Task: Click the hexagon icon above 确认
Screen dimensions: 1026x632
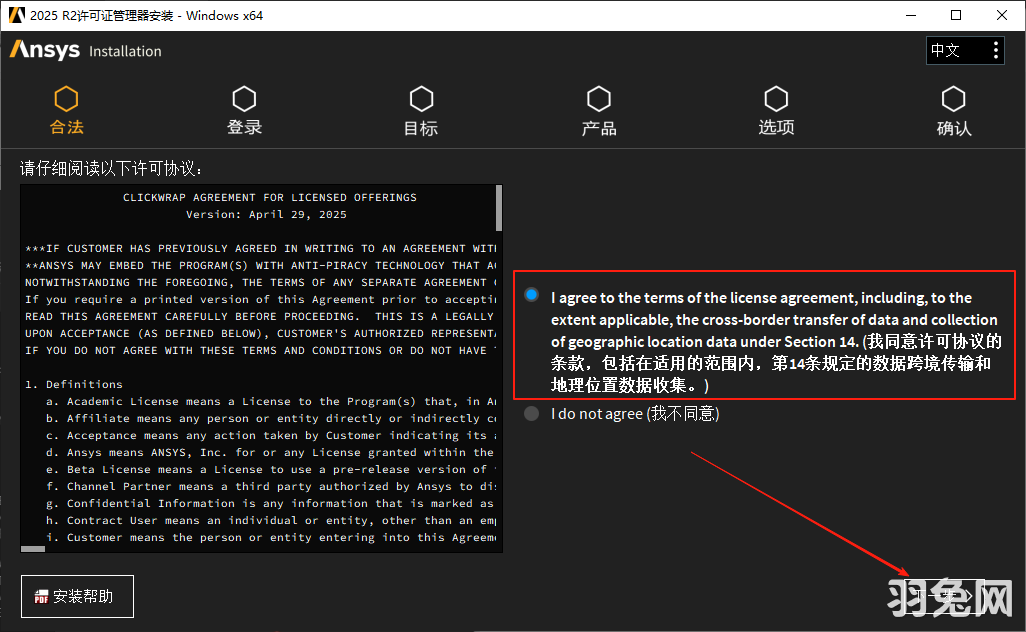Action: click(953, 99)
